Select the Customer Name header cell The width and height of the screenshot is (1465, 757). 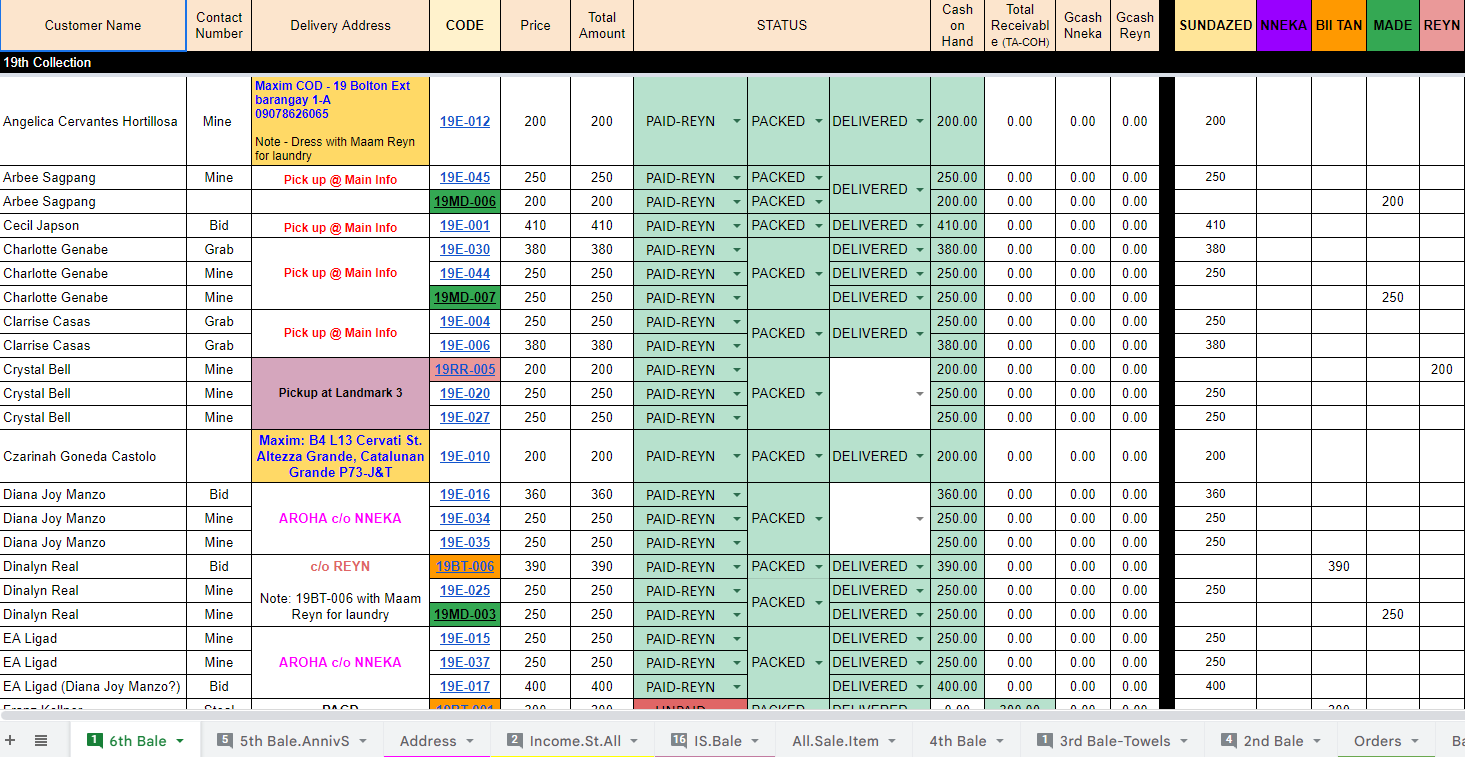click(93, 25)
